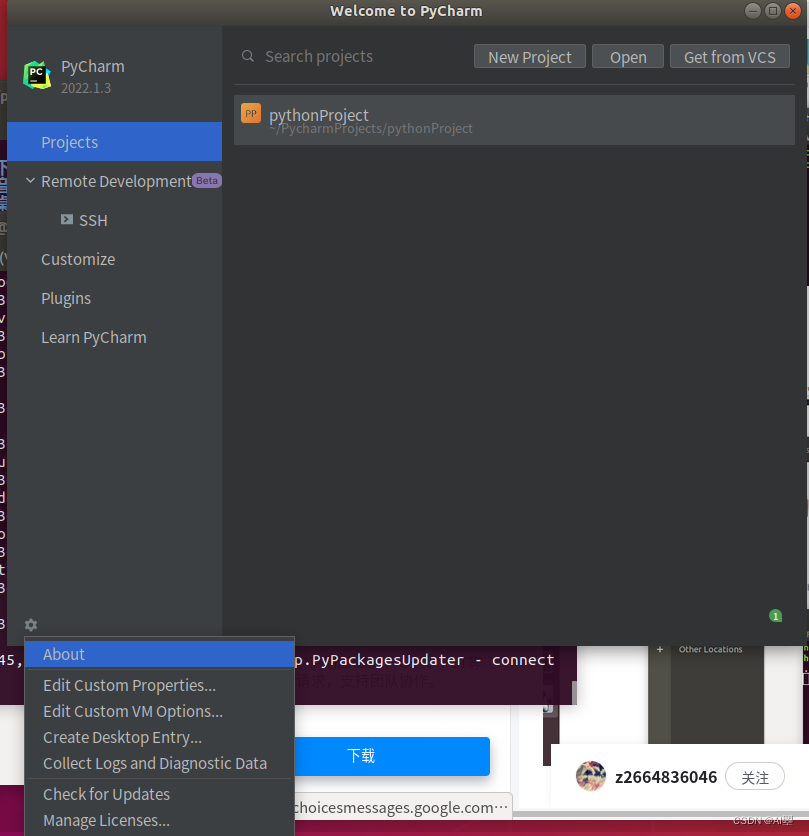Click the 关注 follow button
Image resolution: width=809 pixels, height=836 pixels.
pos(755,777)
